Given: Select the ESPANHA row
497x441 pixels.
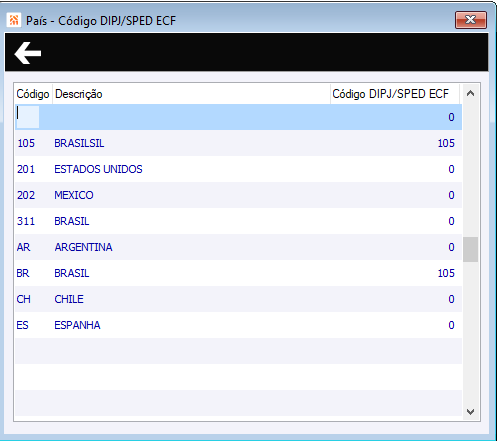Looking at the screenshot, I should click(238, 325).
